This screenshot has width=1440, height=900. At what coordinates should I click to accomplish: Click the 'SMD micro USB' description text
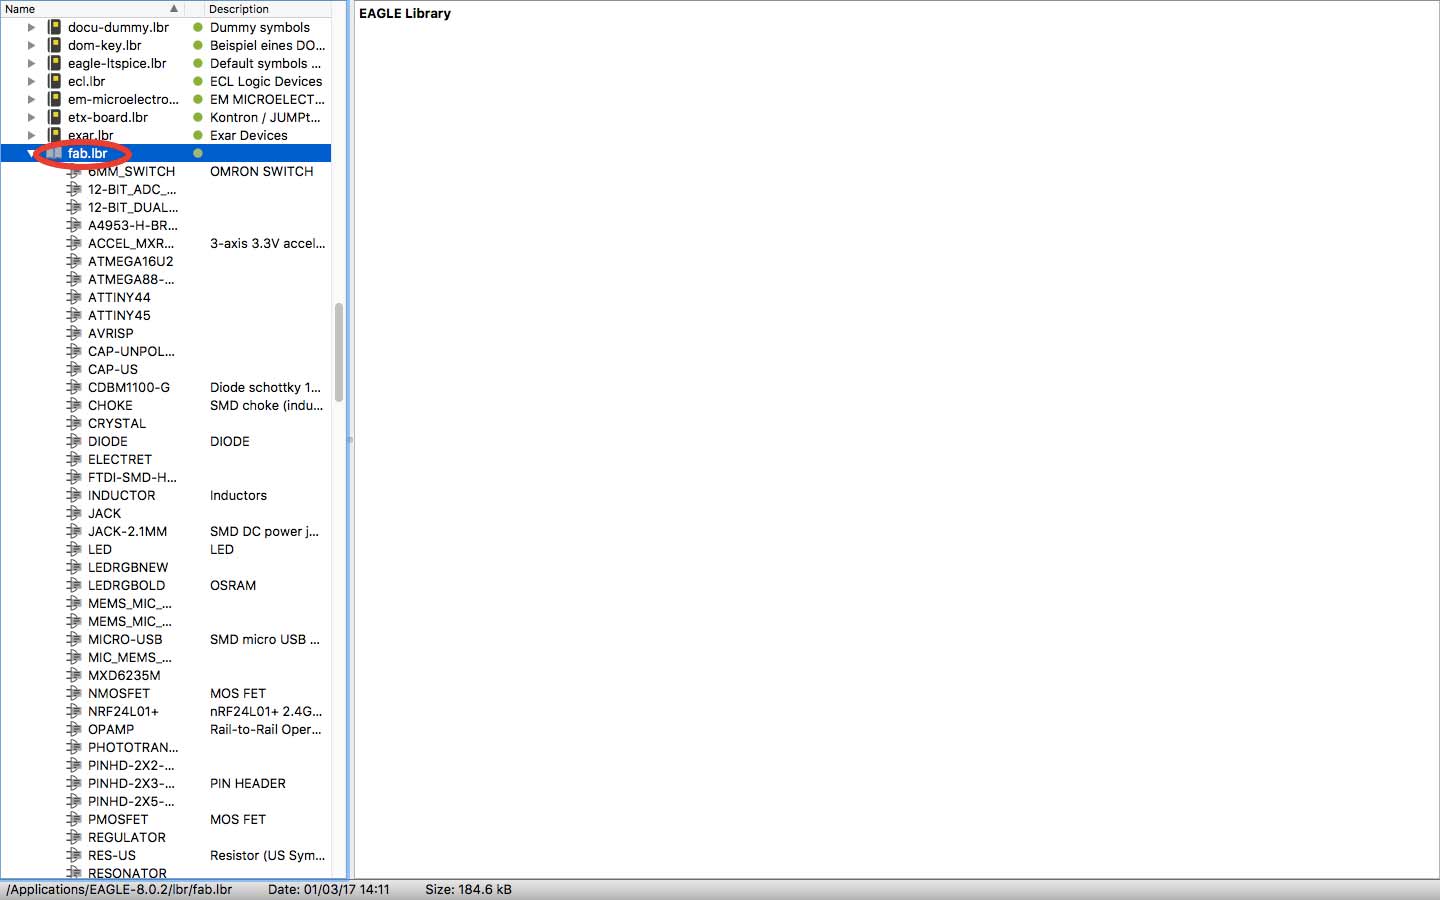point(265,640)
